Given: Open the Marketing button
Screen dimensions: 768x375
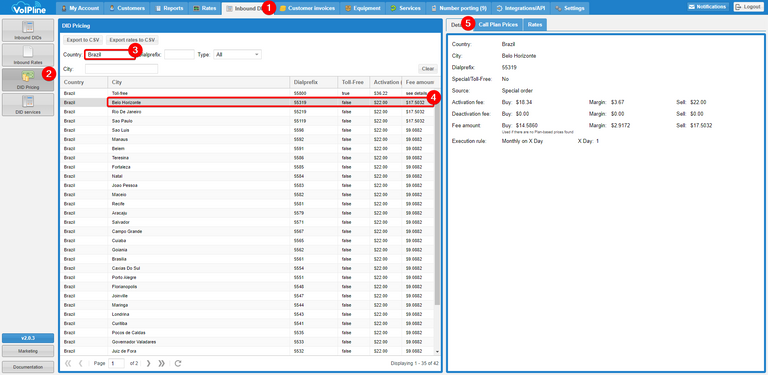Looking at the screenshot, I should (28, 351).
